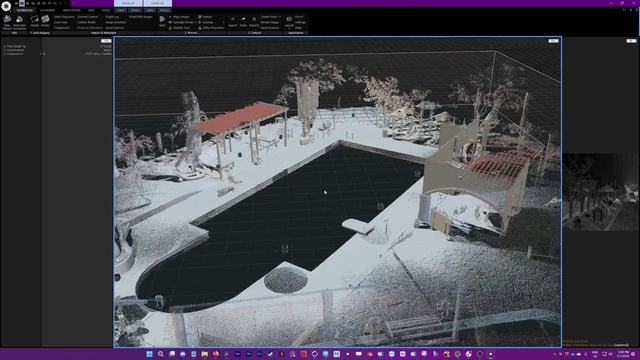Click the Help item in Application group
This screenshot has width=640, height=360.
click(x=298, y=28)
